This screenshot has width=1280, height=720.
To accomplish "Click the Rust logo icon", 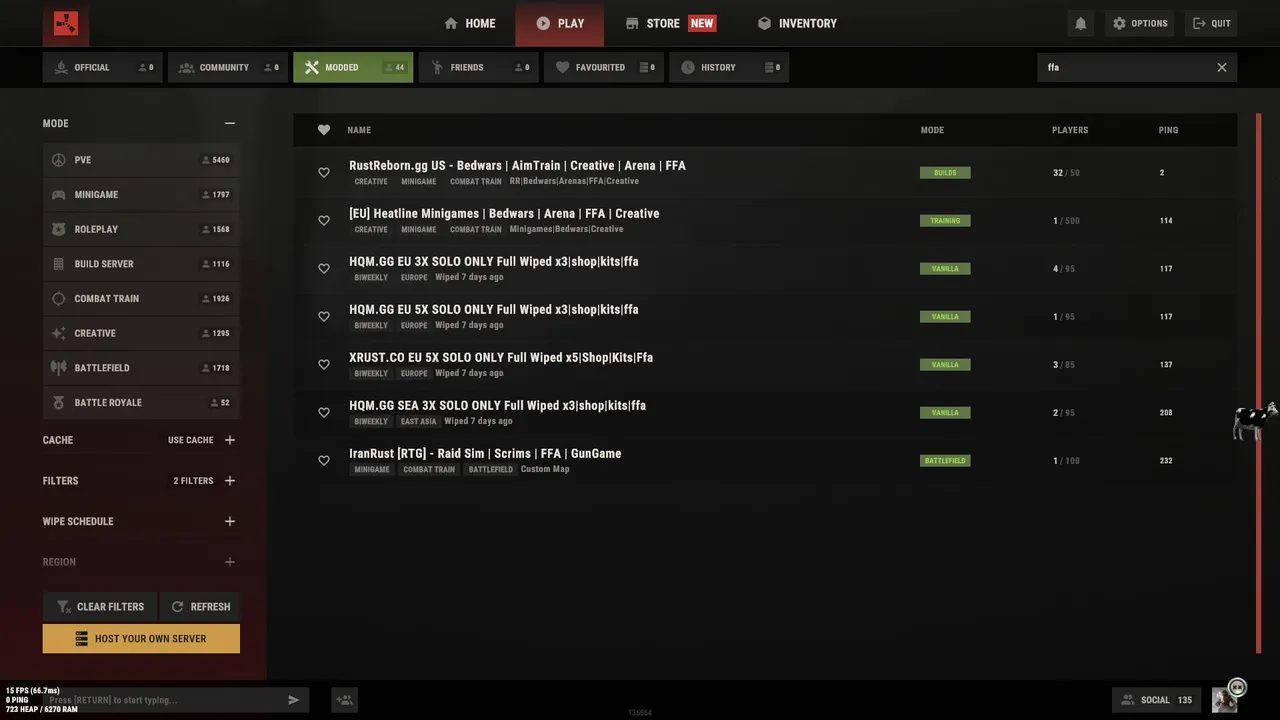I will point(66,23).
